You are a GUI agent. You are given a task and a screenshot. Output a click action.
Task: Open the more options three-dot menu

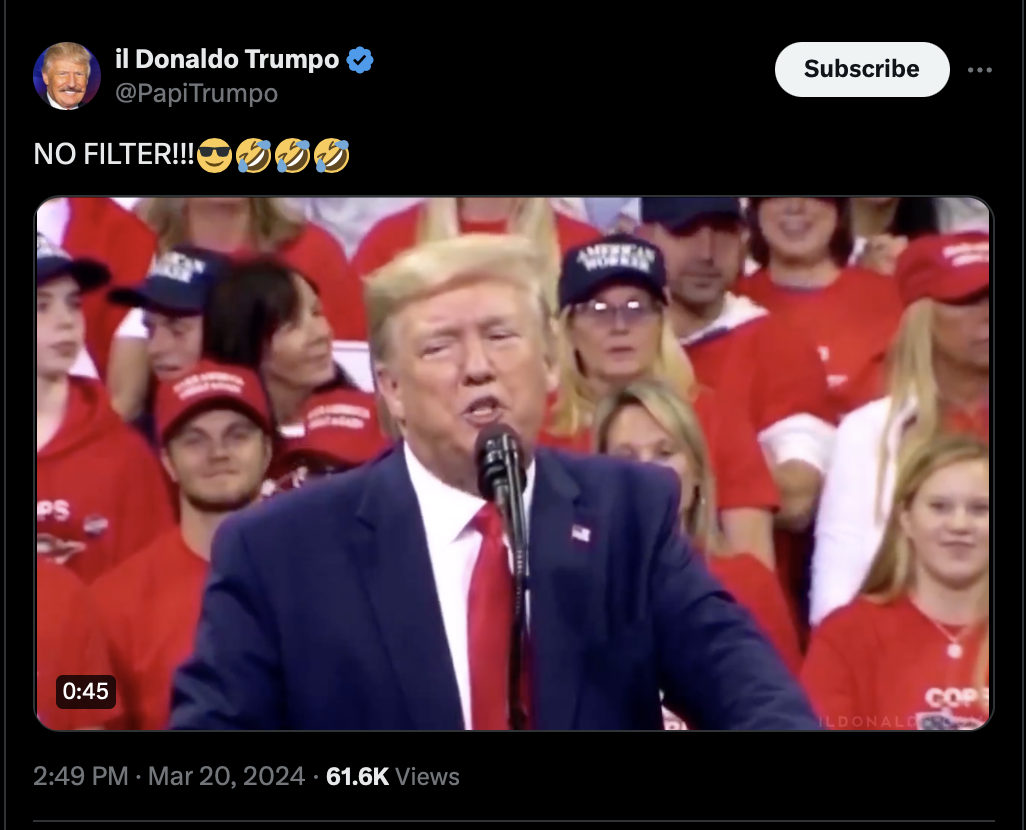pyautogui.click(x=980, y=69)
